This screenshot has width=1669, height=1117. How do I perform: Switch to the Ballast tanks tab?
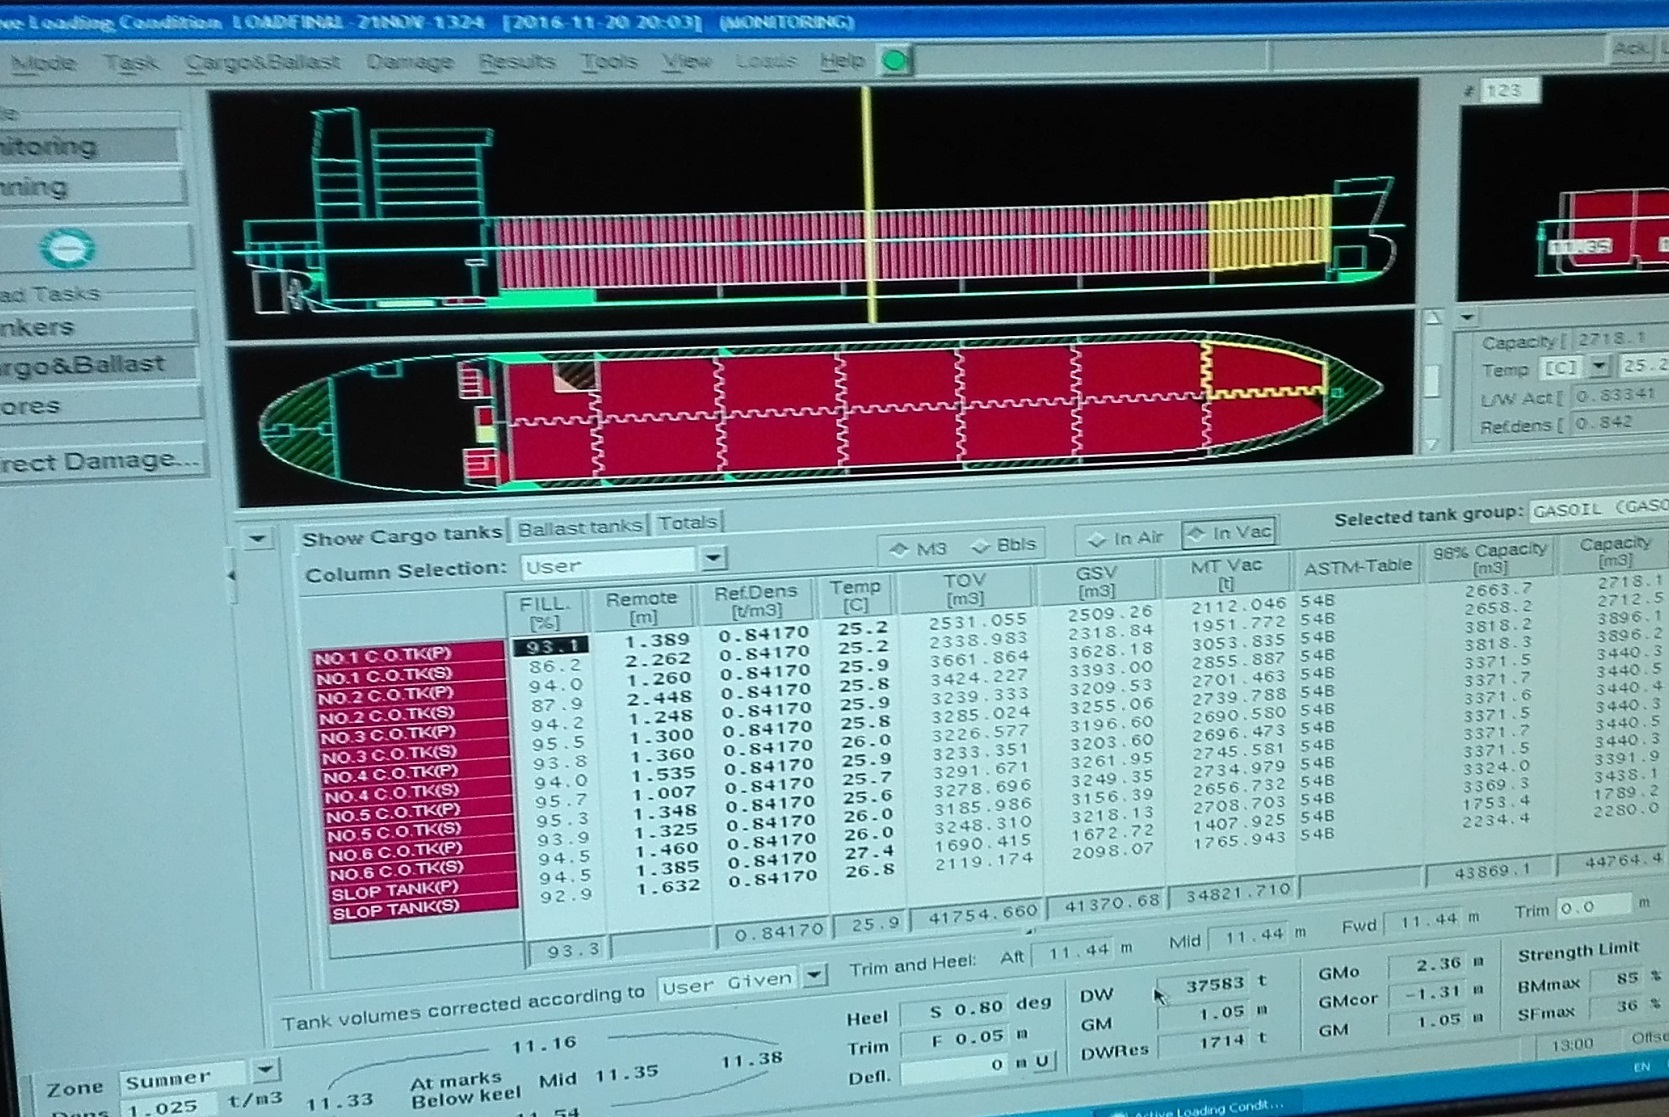tap(579, 528)
